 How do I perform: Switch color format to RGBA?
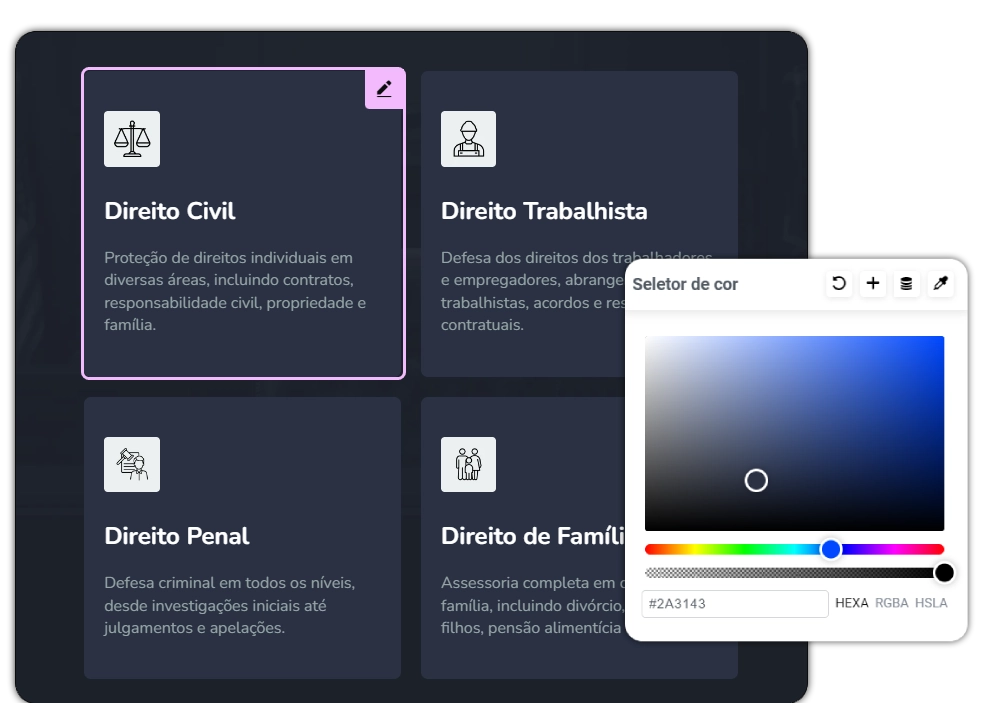(892, 603)
